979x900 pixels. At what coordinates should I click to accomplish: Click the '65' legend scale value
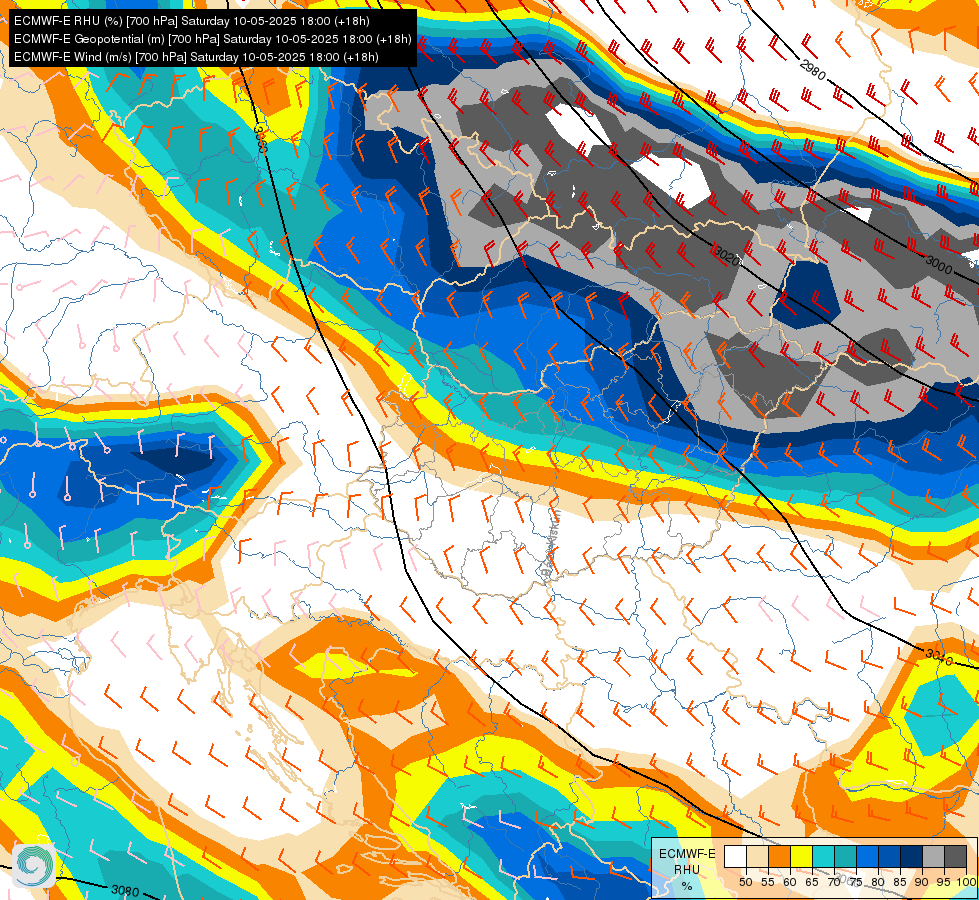click(812, 882)
